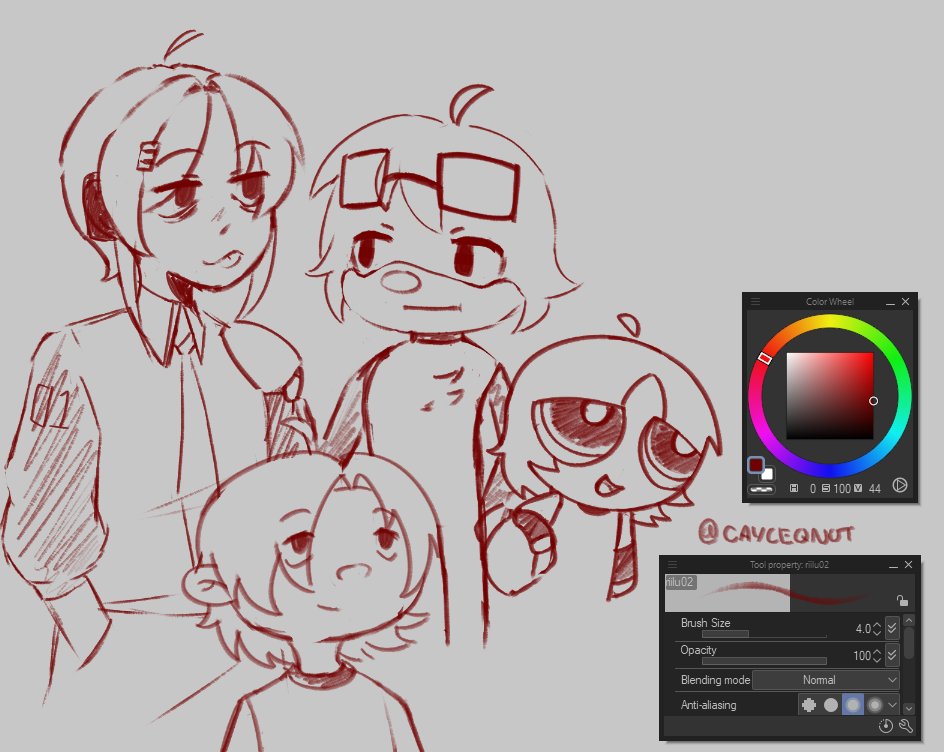Open Sub Tool Detail wrench icon
Viewport: 944px width, 752px height.
(905, 726)
